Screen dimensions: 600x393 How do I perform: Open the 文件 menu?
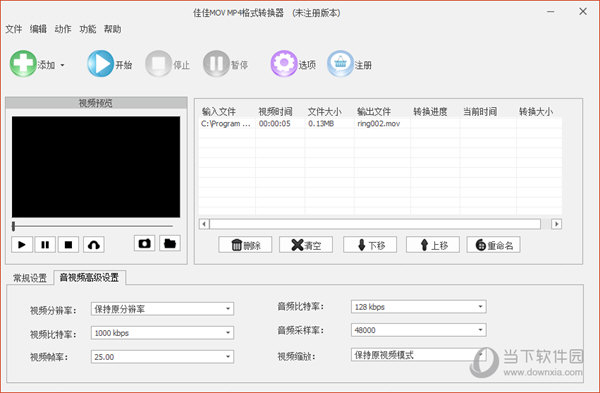(14, 29)
